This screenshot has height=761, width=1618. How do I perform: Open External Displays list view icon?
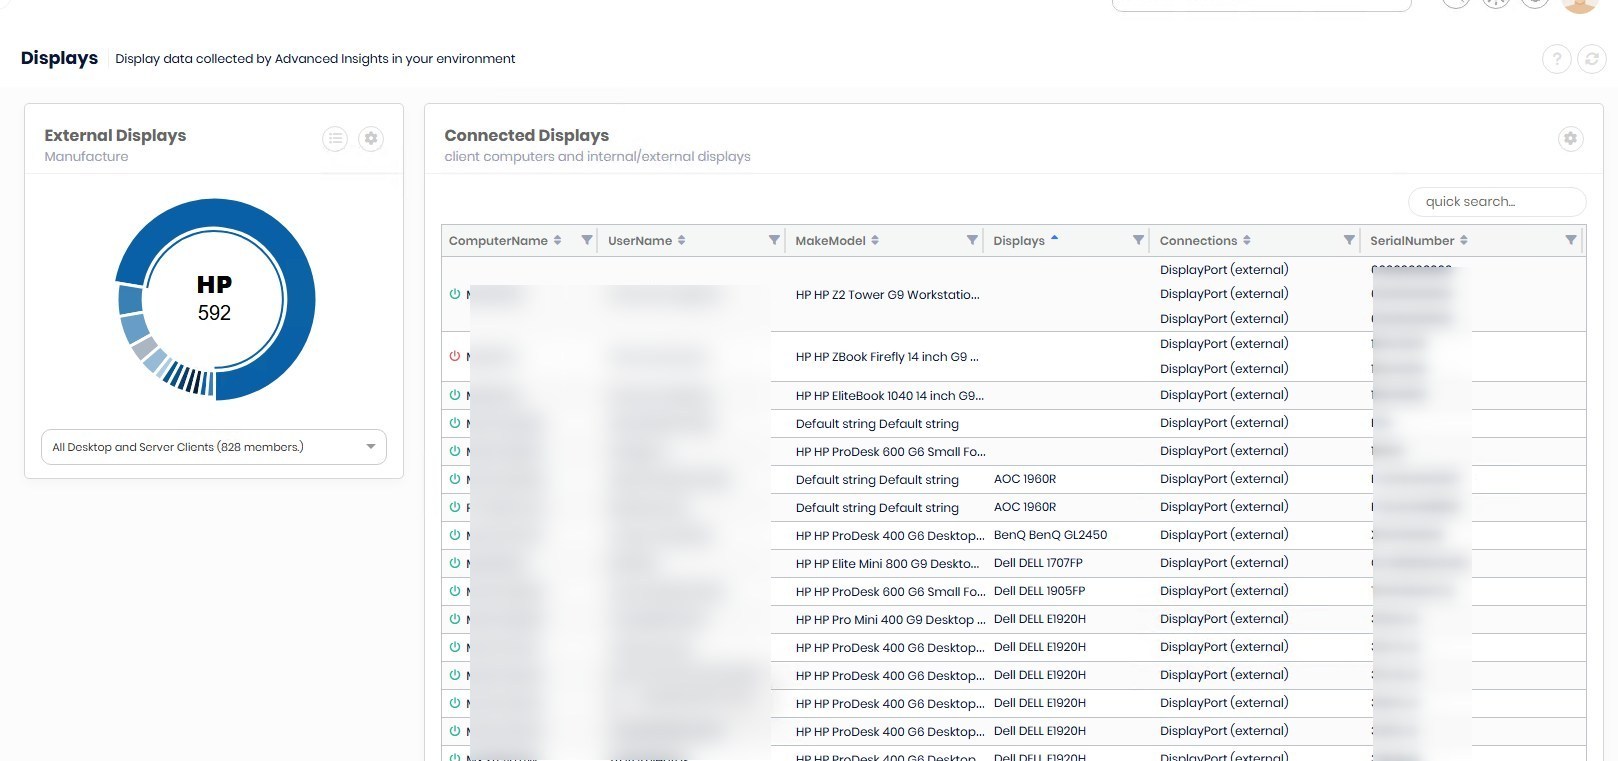335,139
